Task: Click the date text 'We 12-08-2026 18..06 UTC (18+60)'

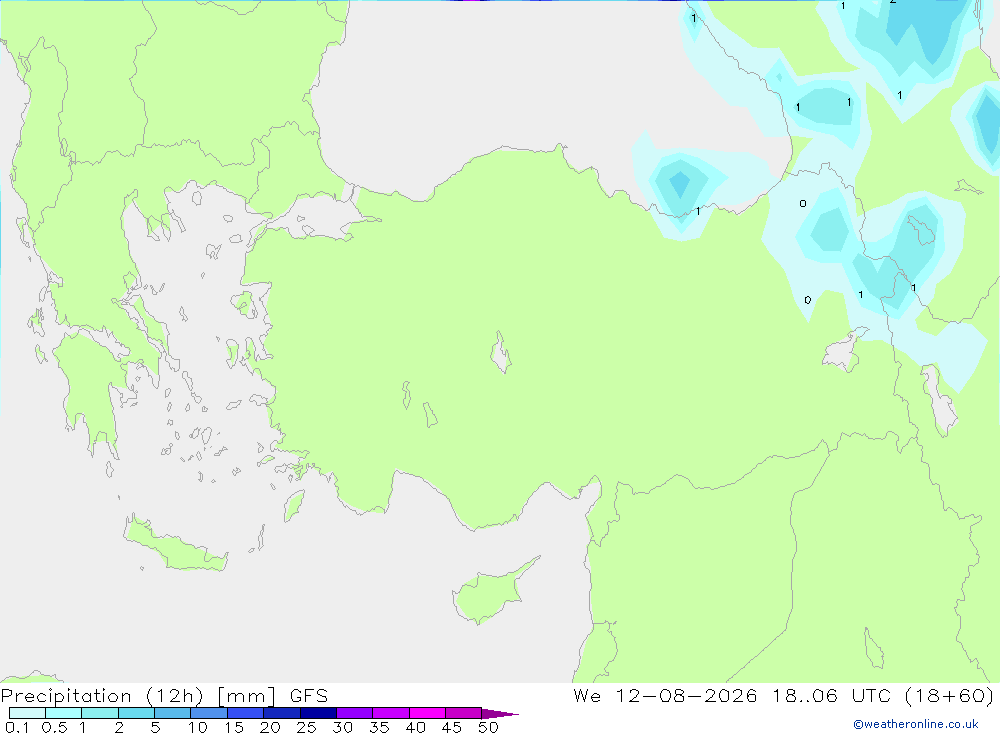Action: [784, 695]
